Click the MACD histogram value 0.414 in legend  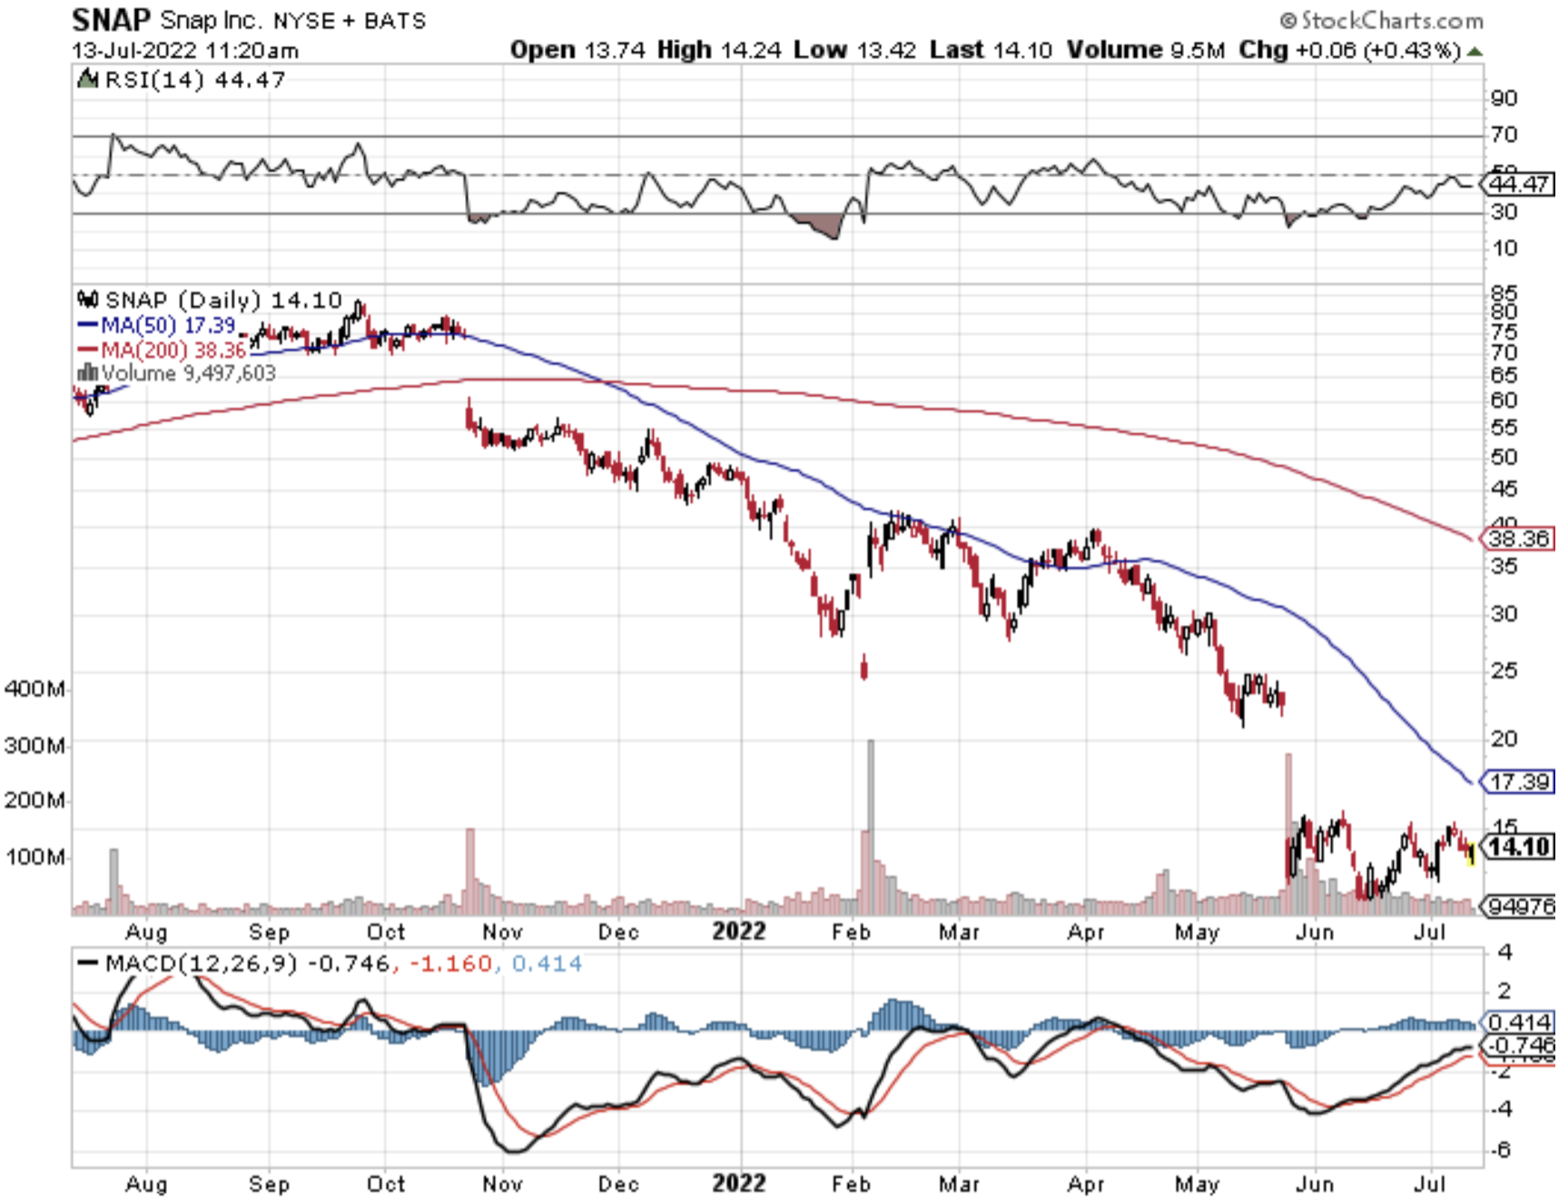coord(547,964)
